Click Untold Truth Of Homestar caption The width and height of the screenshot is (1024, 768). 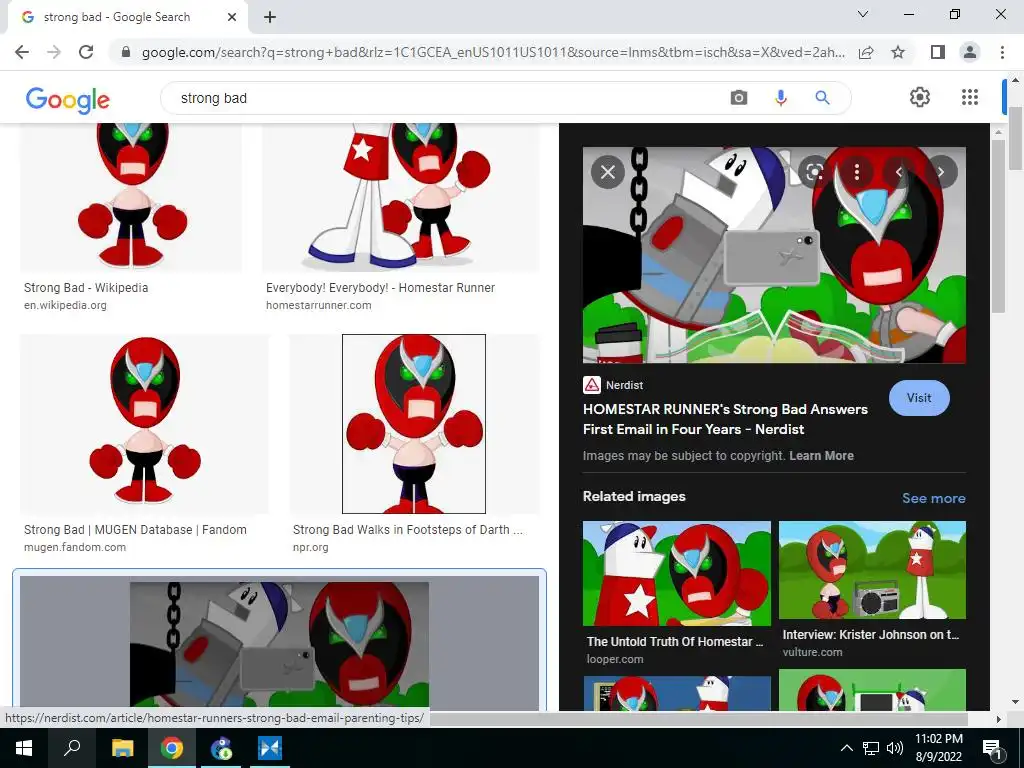(x=675, y=642)
